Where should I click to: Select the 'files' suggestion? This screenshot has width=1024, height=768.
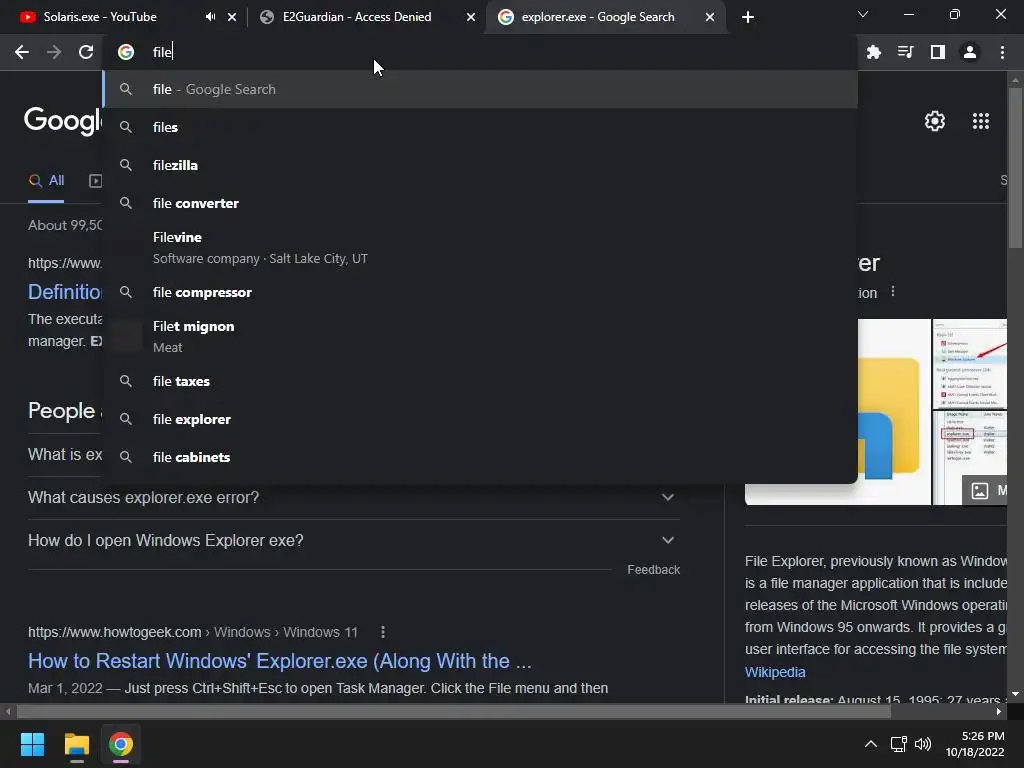click(481, 127)
